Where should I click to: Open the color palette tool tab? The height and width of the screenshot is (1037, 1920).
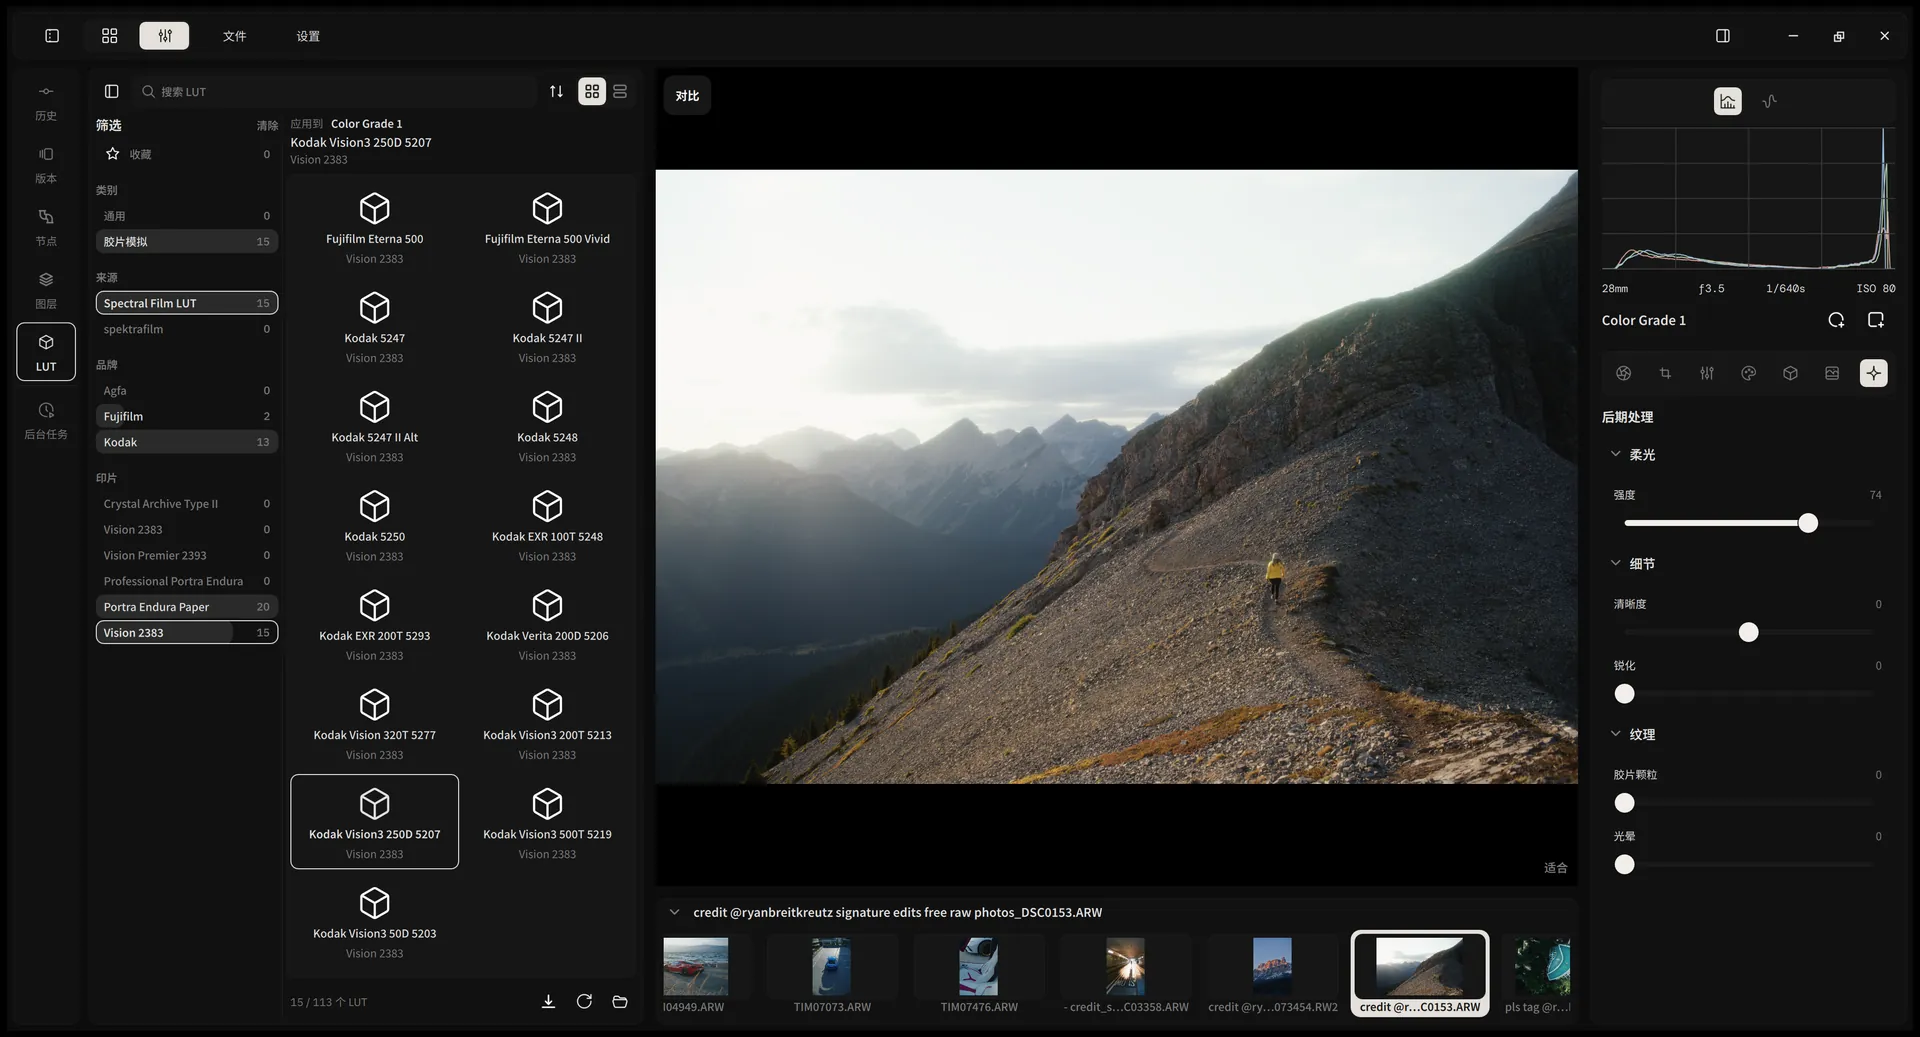[1748, 373]
